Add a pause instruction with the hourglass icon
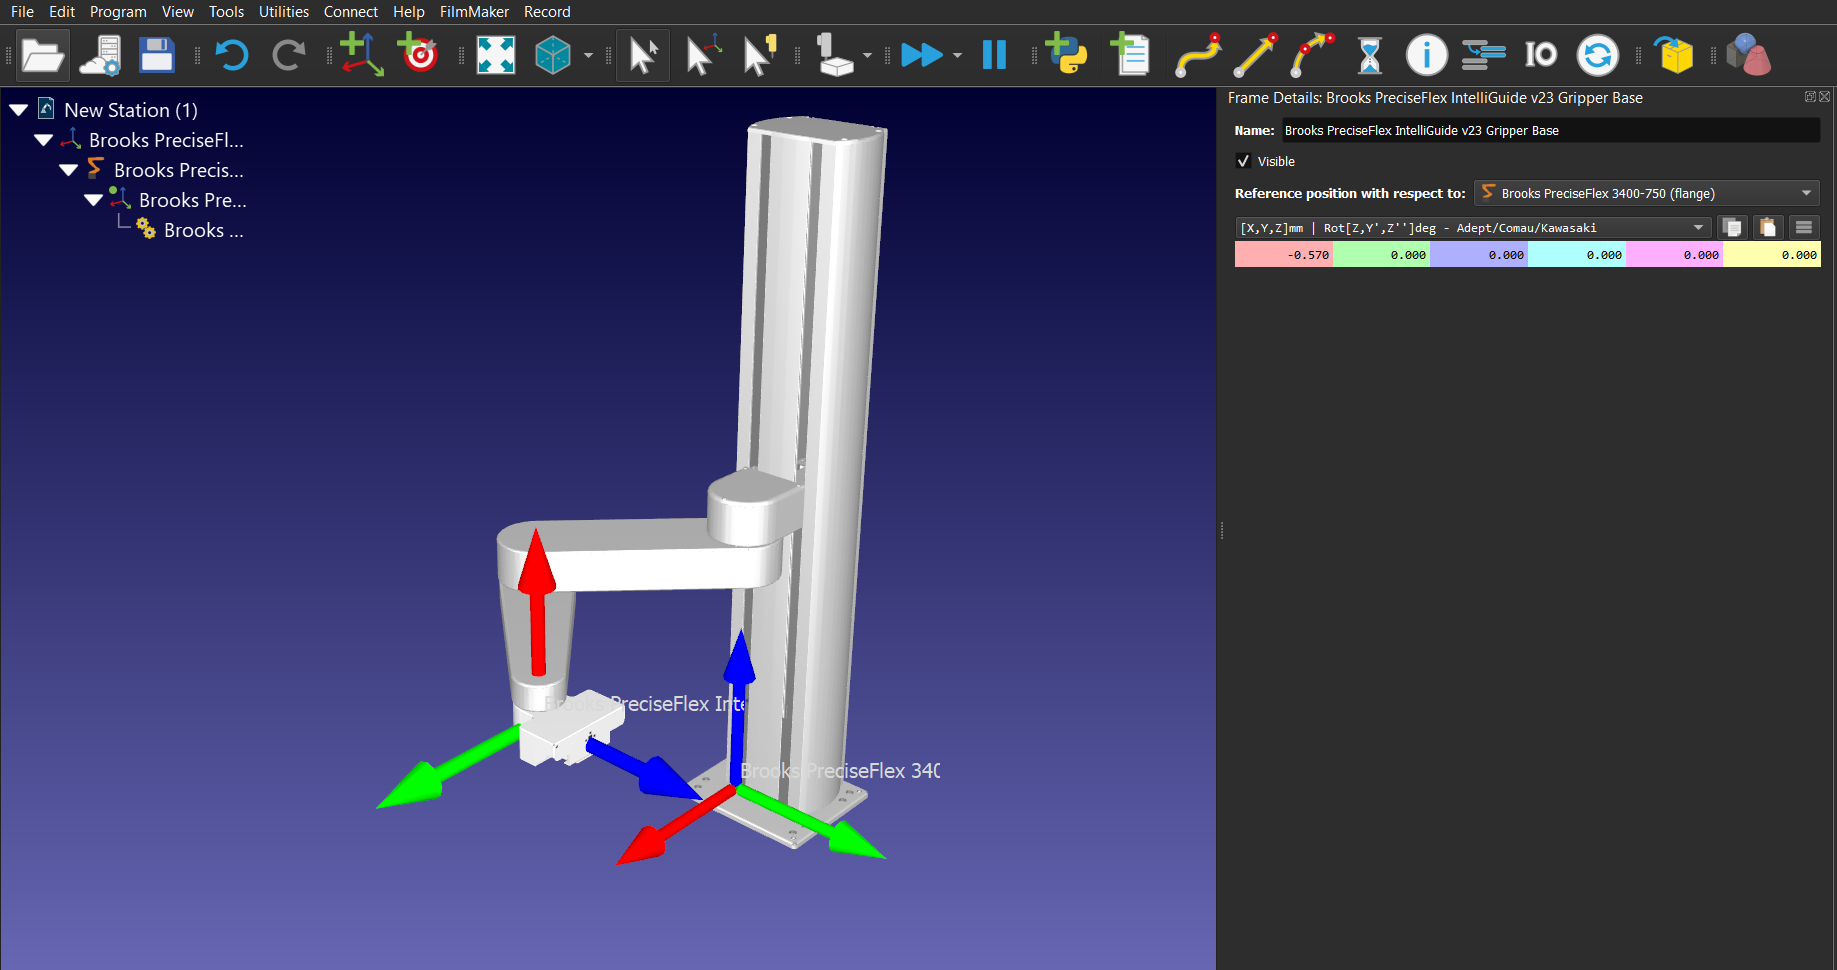 pos(1368,55)
